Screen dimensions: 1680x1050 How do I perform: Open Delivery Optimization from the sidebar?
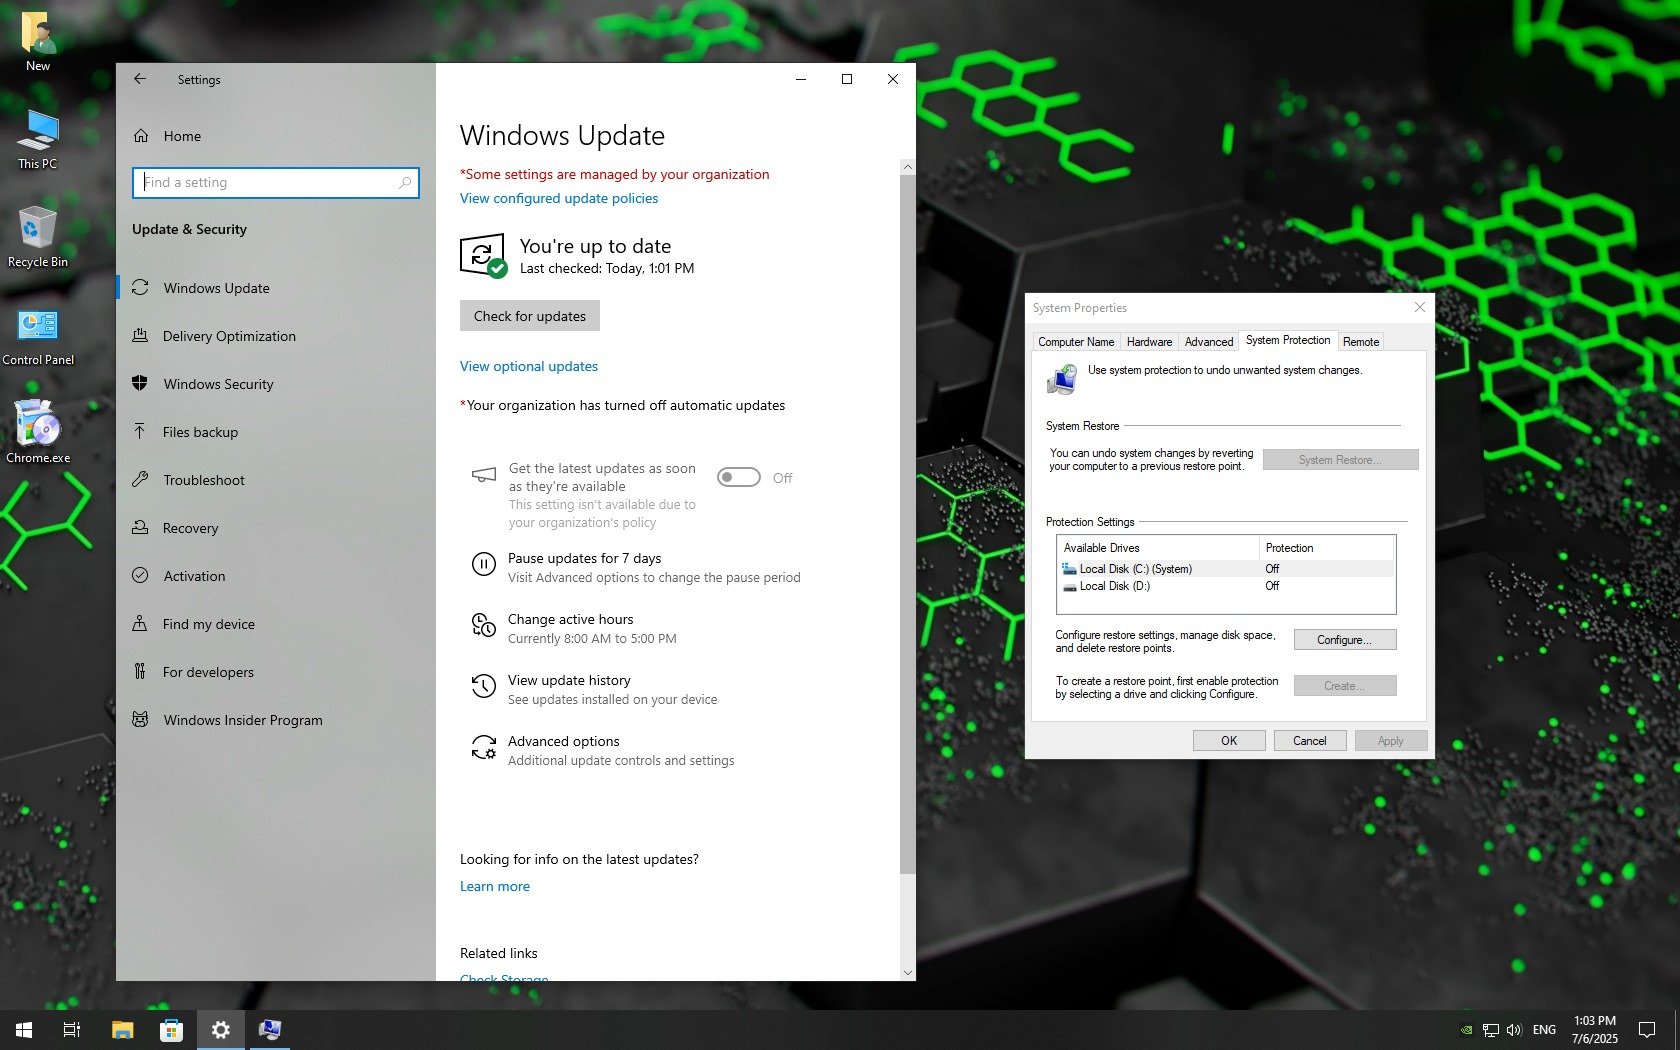[229, 336]
